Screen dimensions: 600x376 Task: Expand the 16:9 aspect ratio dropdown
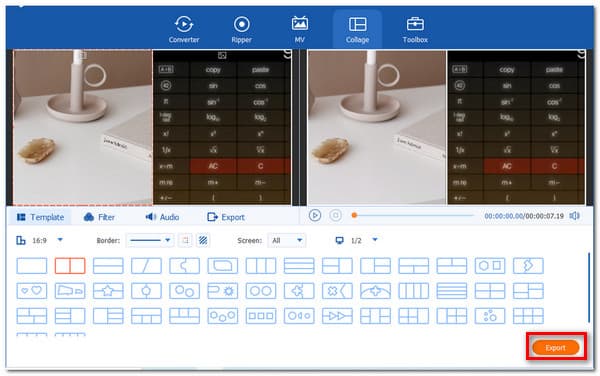(x=60, y=240)
